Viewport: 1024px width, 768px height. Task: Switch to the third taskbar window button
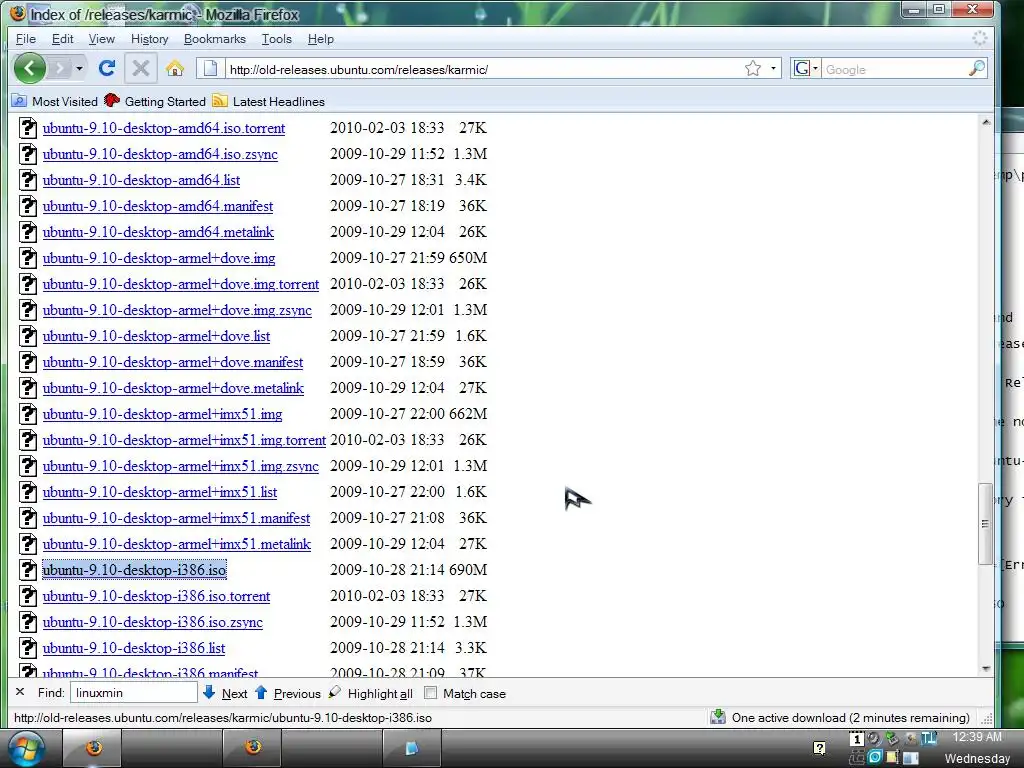click(411, 748)
